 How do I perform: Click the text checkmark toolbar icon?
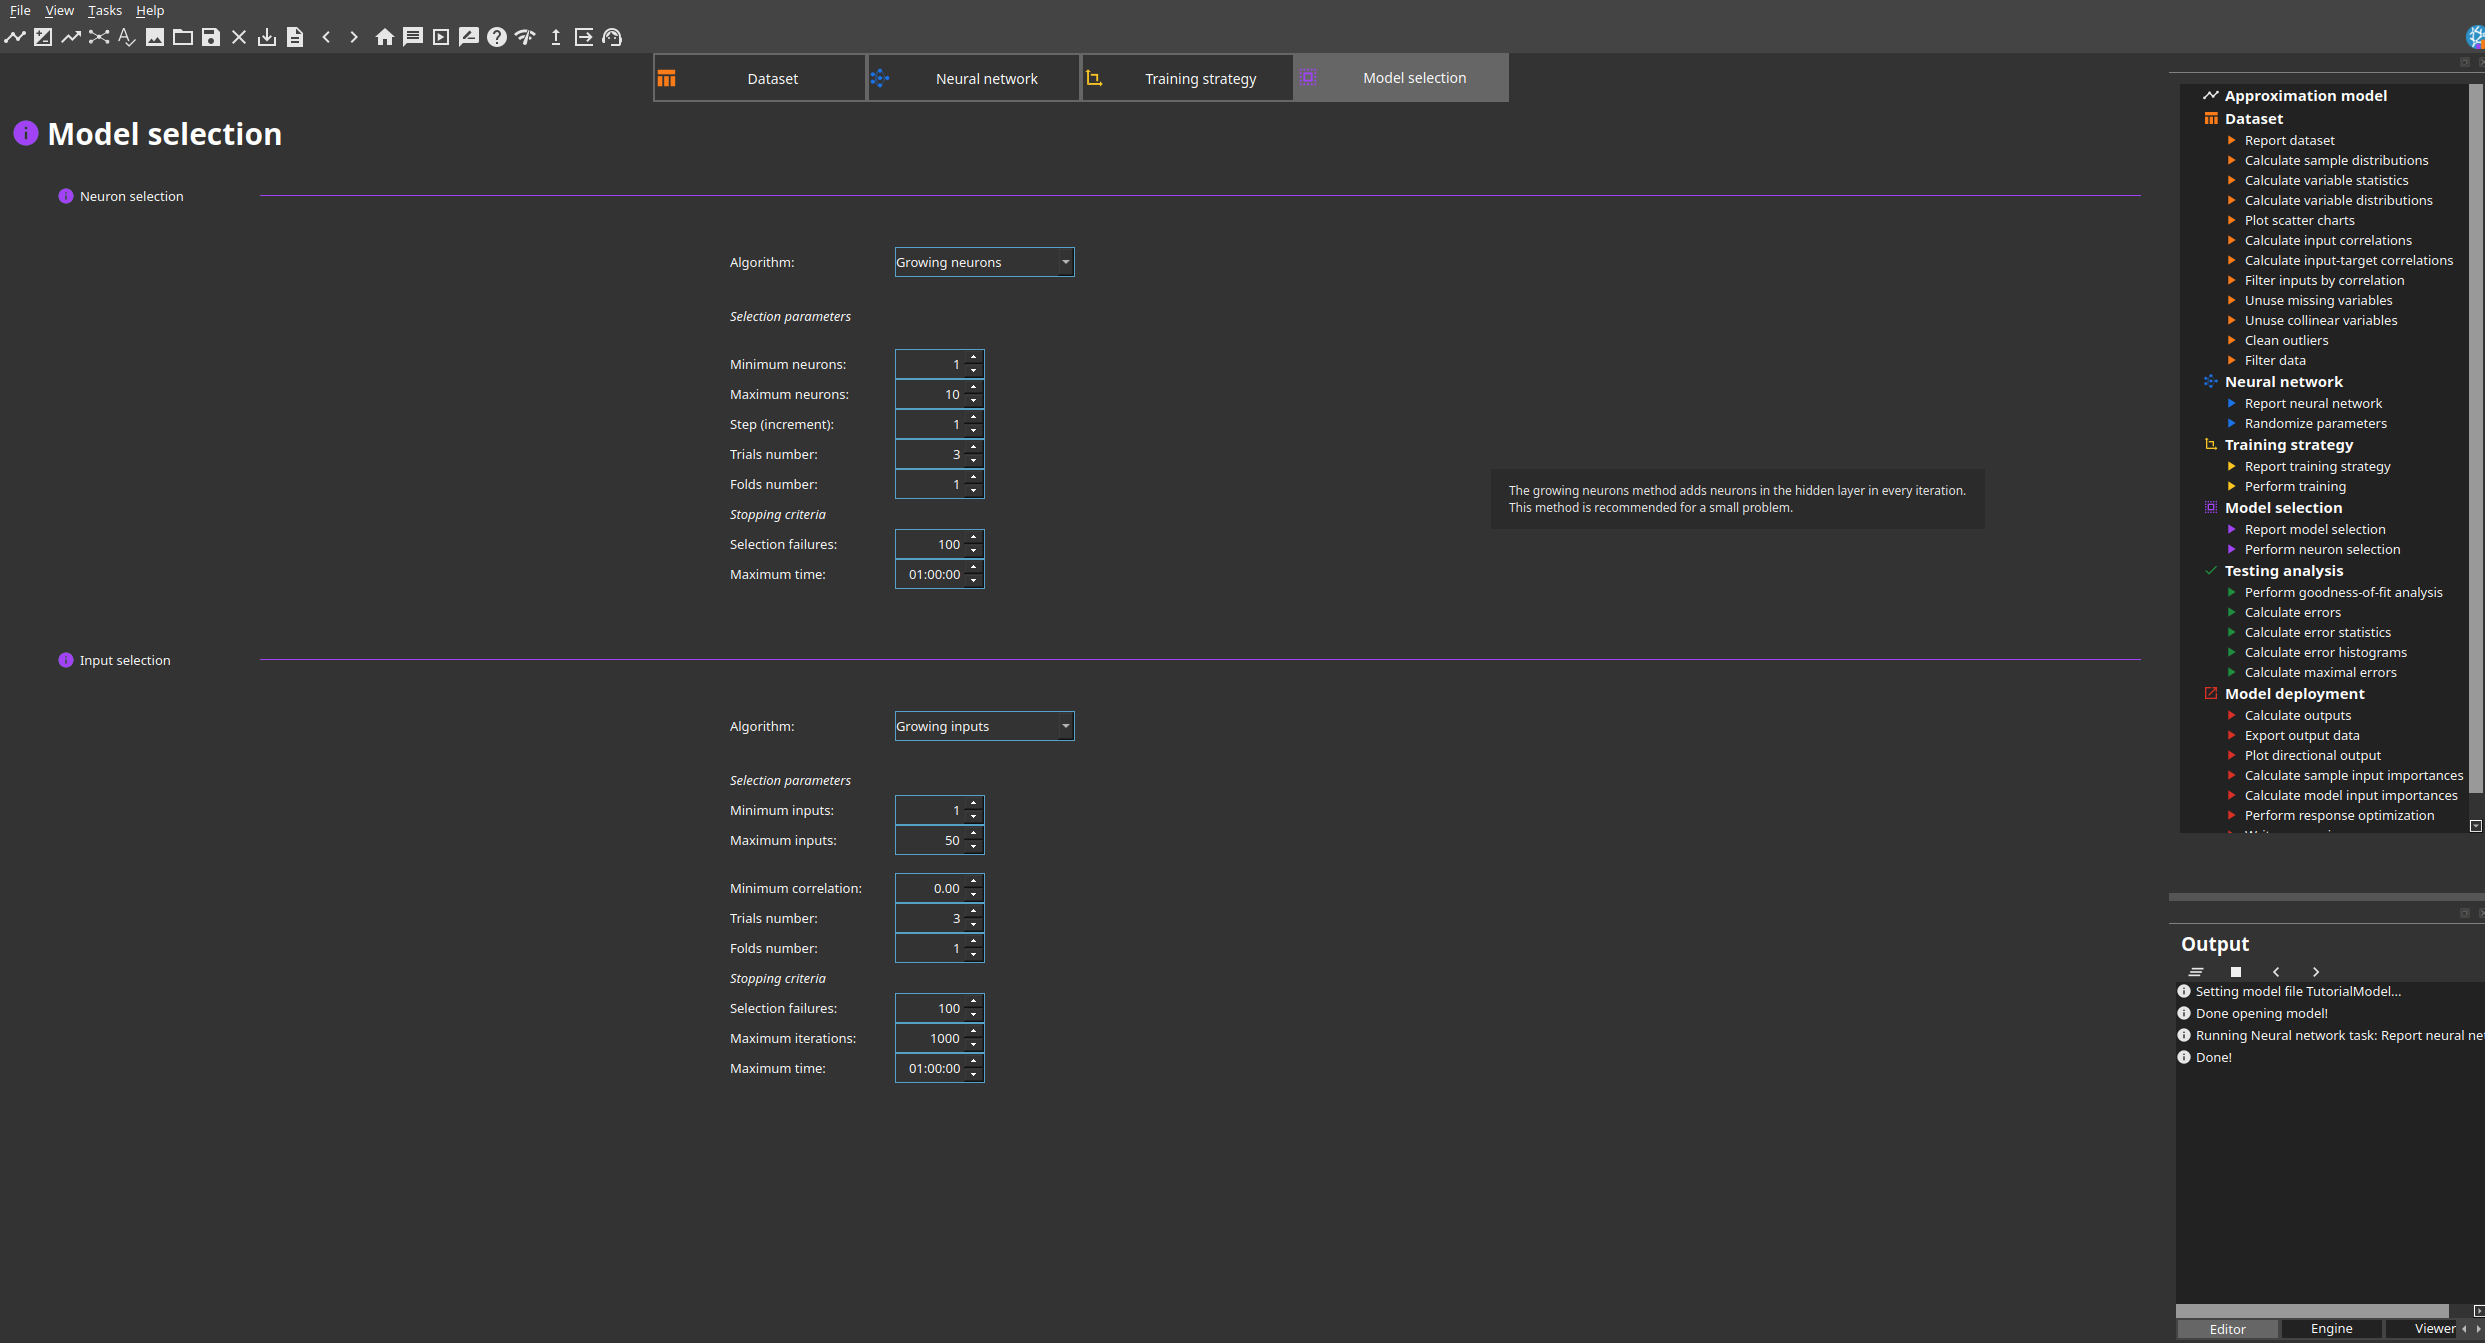coord(127,37)
